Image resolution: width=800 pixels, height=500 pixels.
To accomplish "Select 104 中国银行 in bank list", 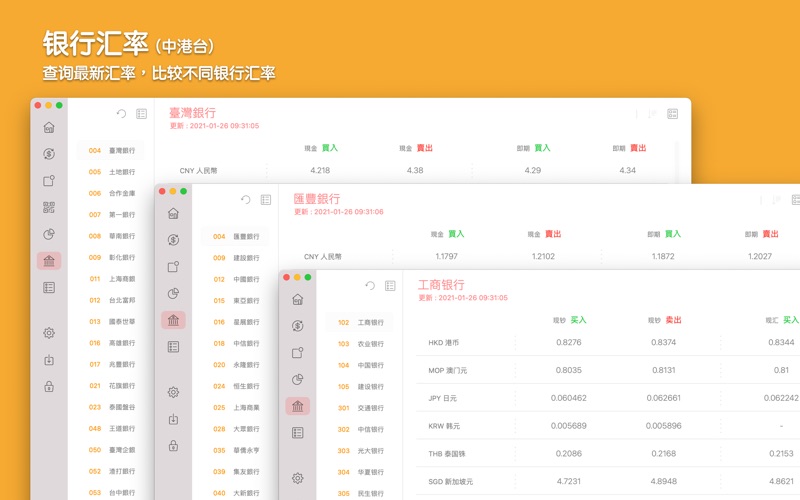I will tap(360, 365).
